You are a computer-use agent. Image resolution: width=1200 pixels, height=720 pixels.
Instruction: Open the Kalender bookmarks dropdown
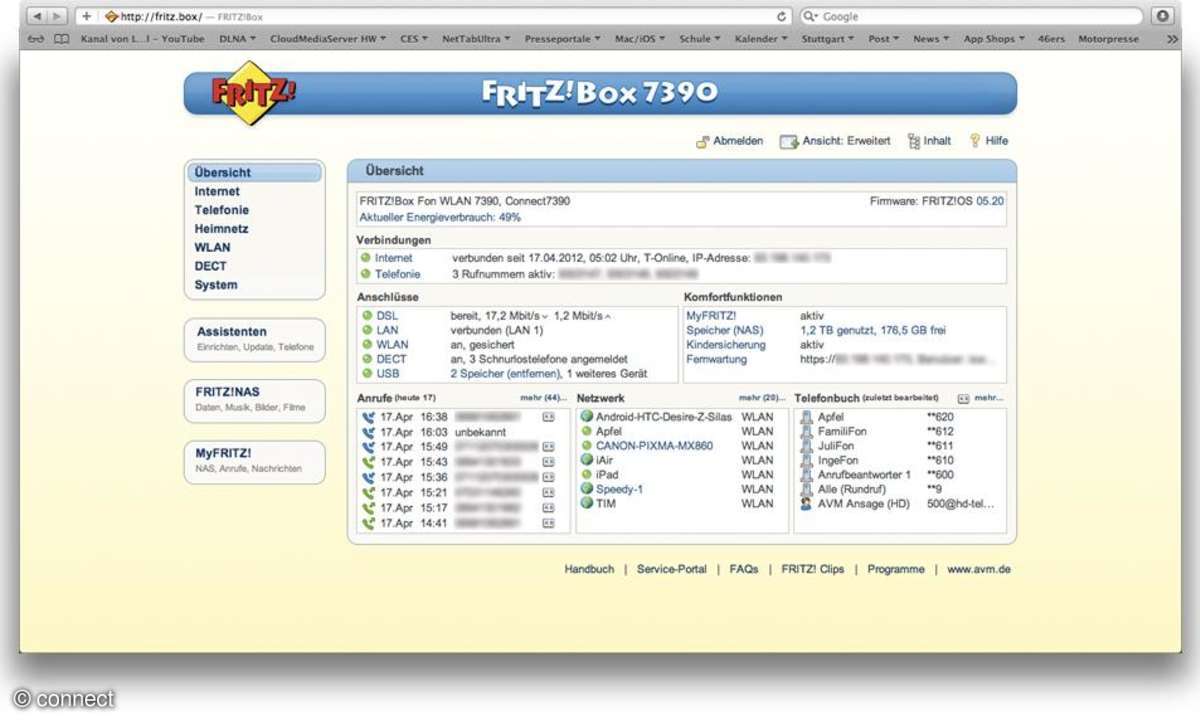click(761, 39)
